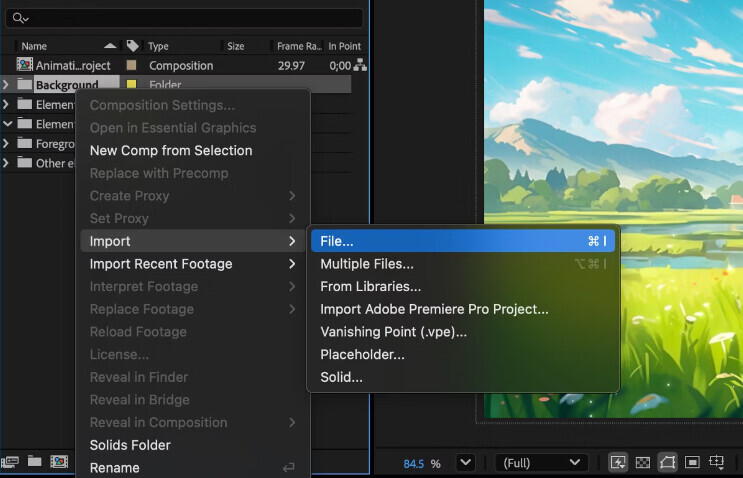Choose Multiple Files... in the submenu
Viewport: 743px width, 478px height.
coord(367,264)
